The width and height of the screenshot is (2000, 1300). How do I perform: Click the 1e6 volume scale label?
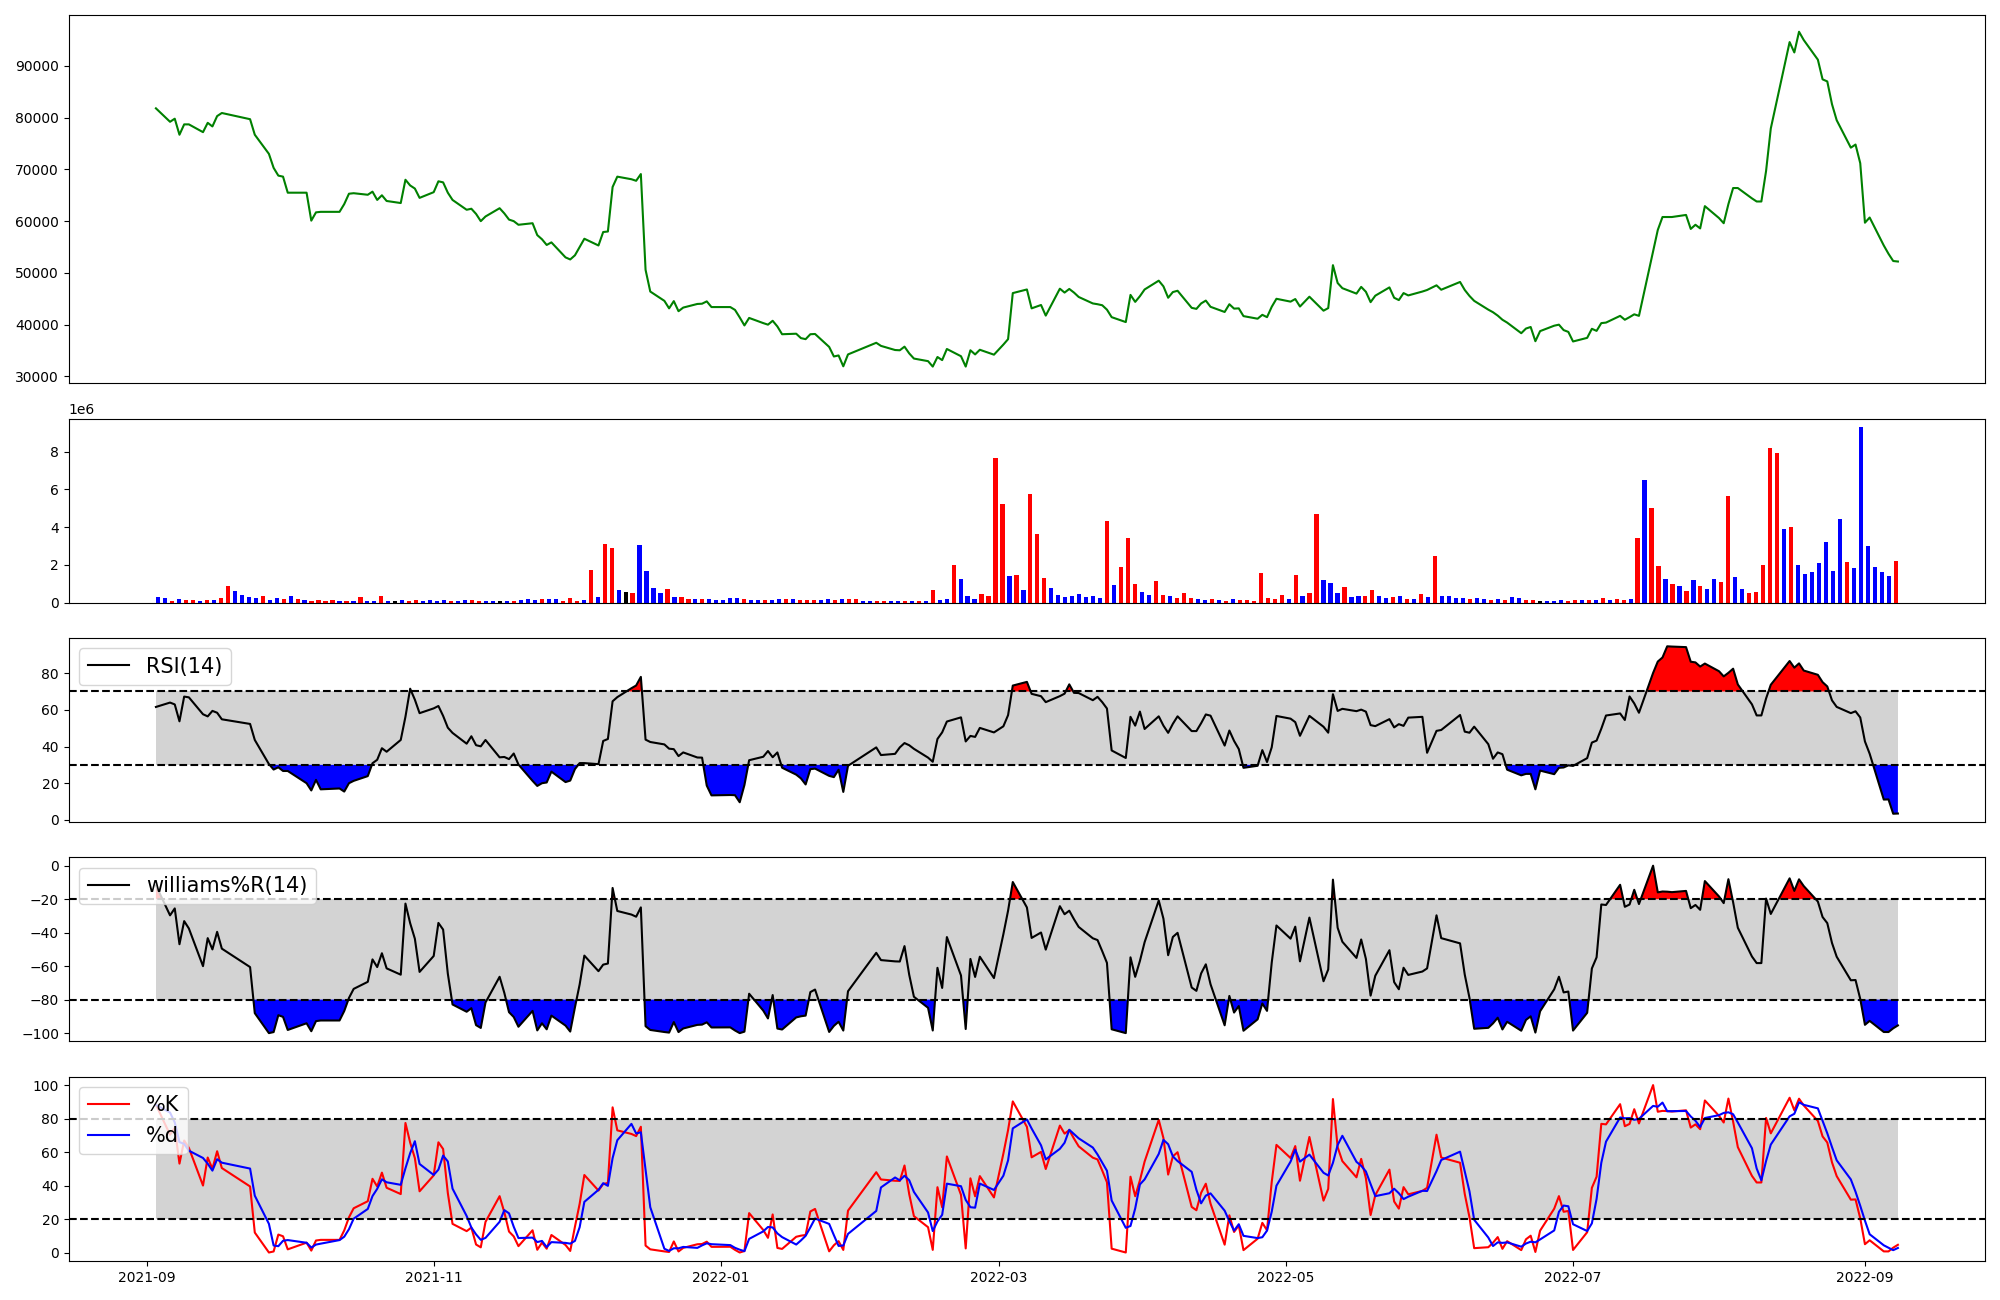click(82, 410)
